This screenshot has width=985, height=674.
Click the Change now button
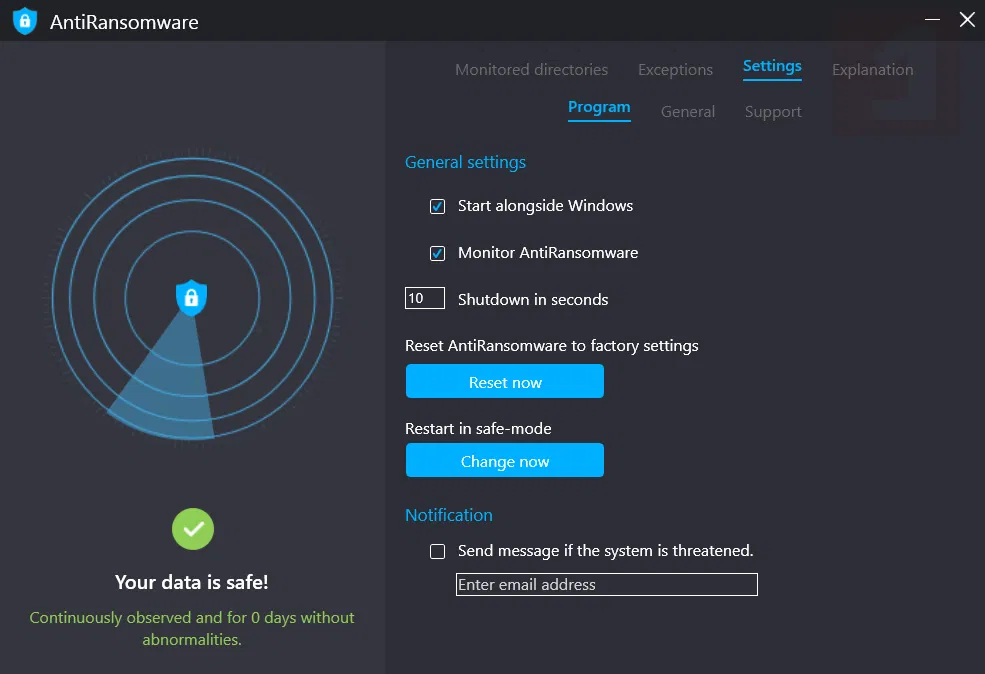coord(504,461)
